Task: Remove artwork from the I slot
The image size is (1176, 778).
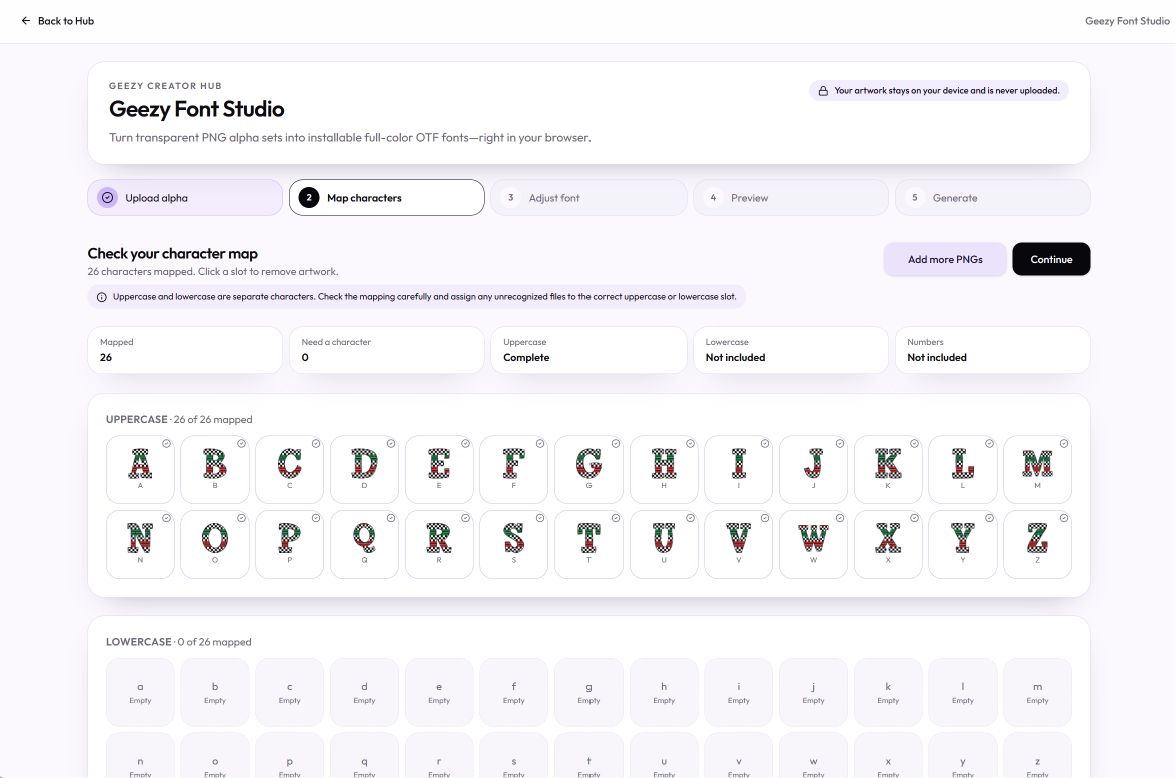Action: tap(739, 470)
